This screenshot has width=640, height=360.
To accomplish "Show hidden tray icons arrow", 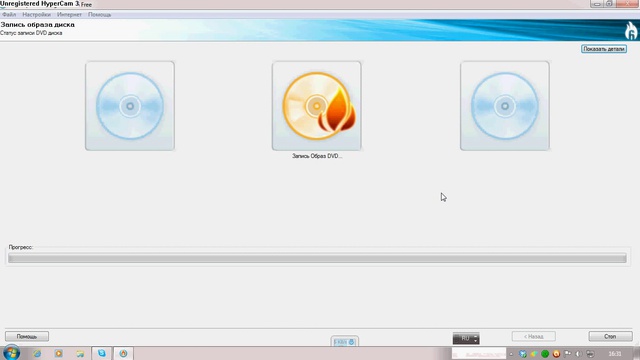I will coord(511,354).
